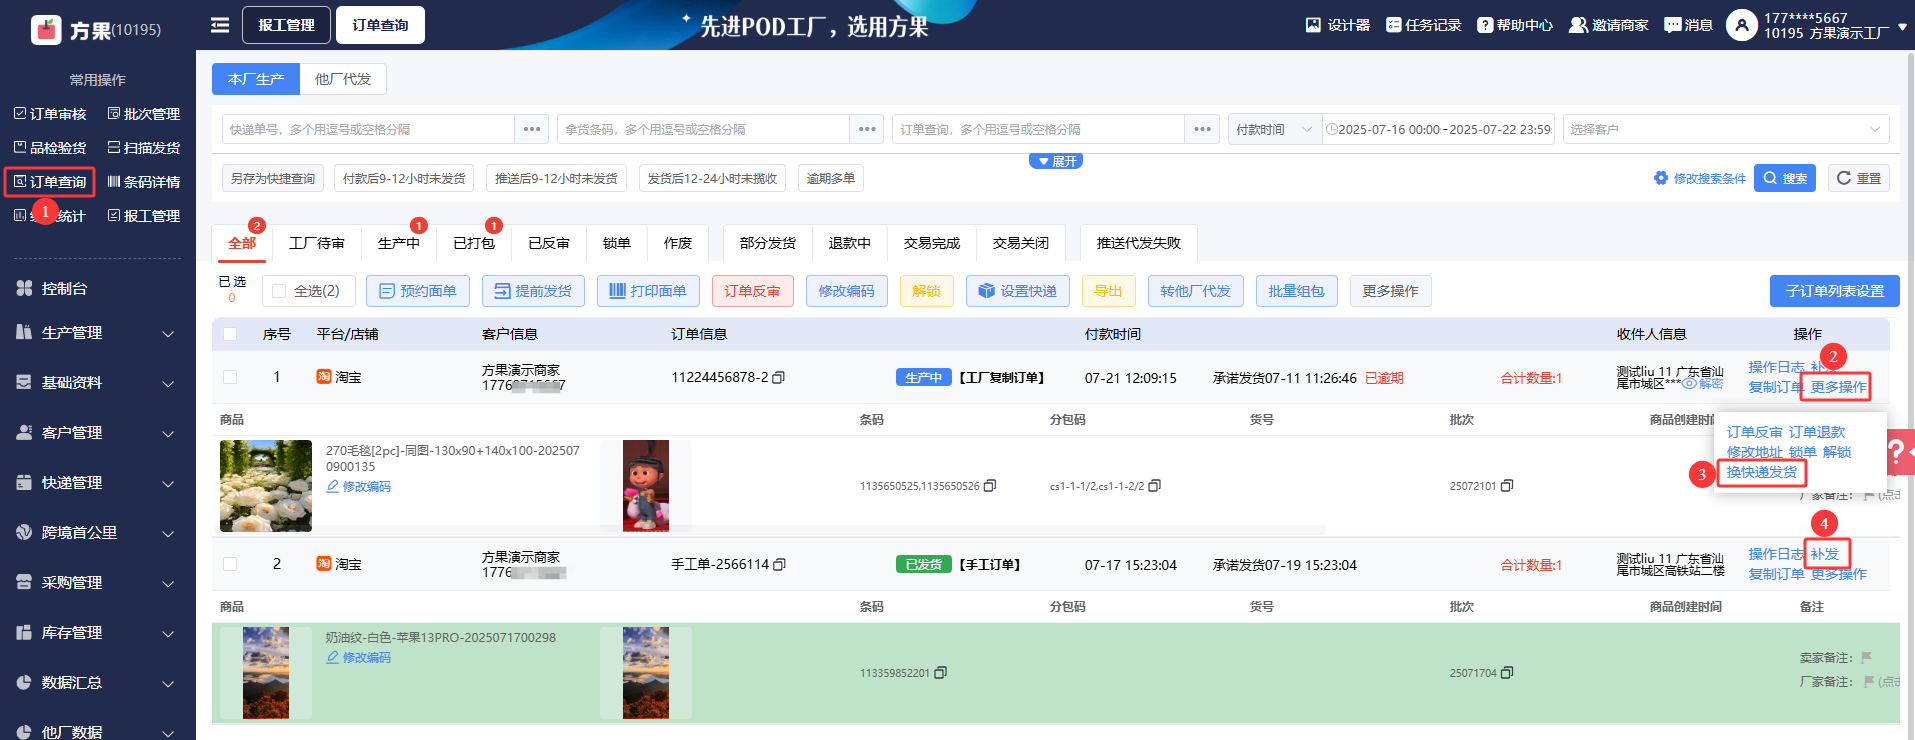Click the 搜索 search button
Image resolution: width=1915 pixels, height=740 pixels.
1785,178
